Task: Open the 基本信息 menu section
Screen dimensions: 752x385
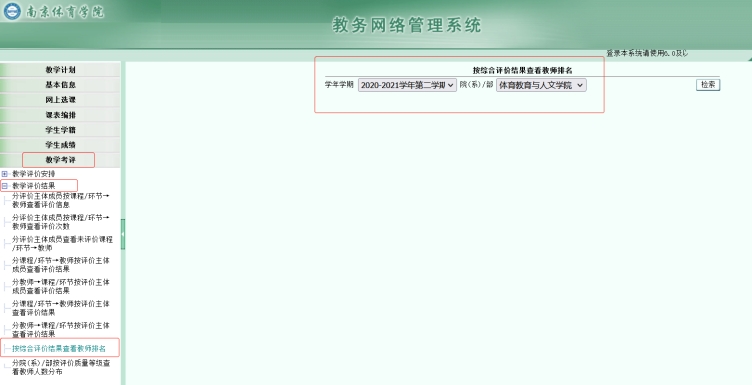Action: [x=60, y=84]
